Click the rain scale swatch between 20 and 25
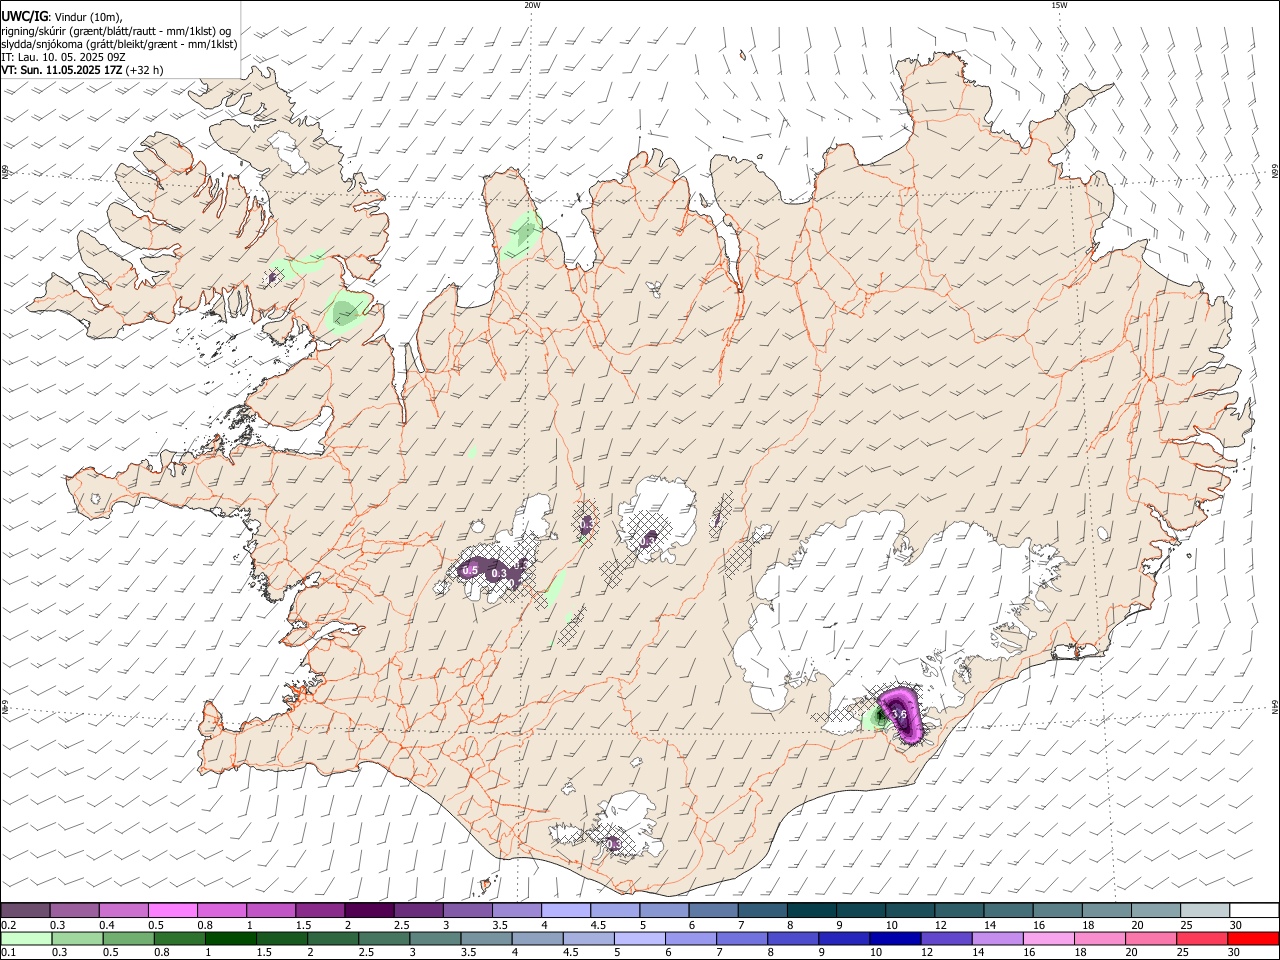The width and height of the screenshot is (1280, 960). coord(1153,939)
